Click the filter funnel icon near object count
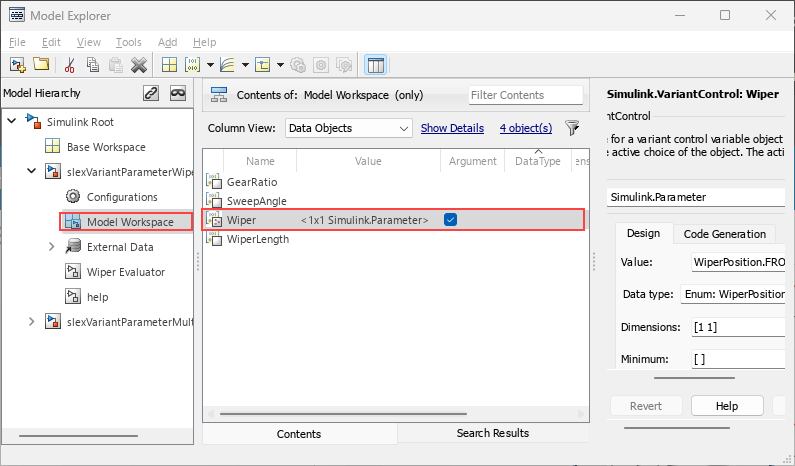Viewport: 795px width, 466px height. (572, 128)
